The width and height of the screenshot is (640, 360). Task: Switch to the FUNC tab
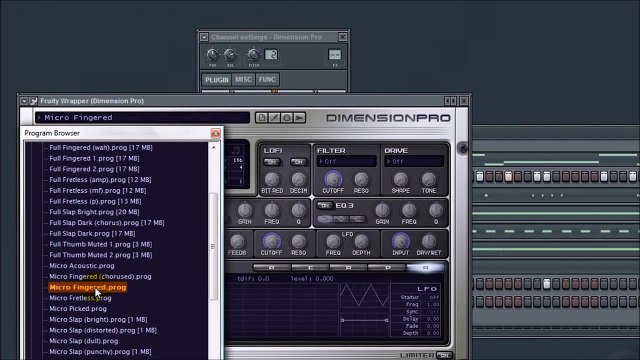267,80
